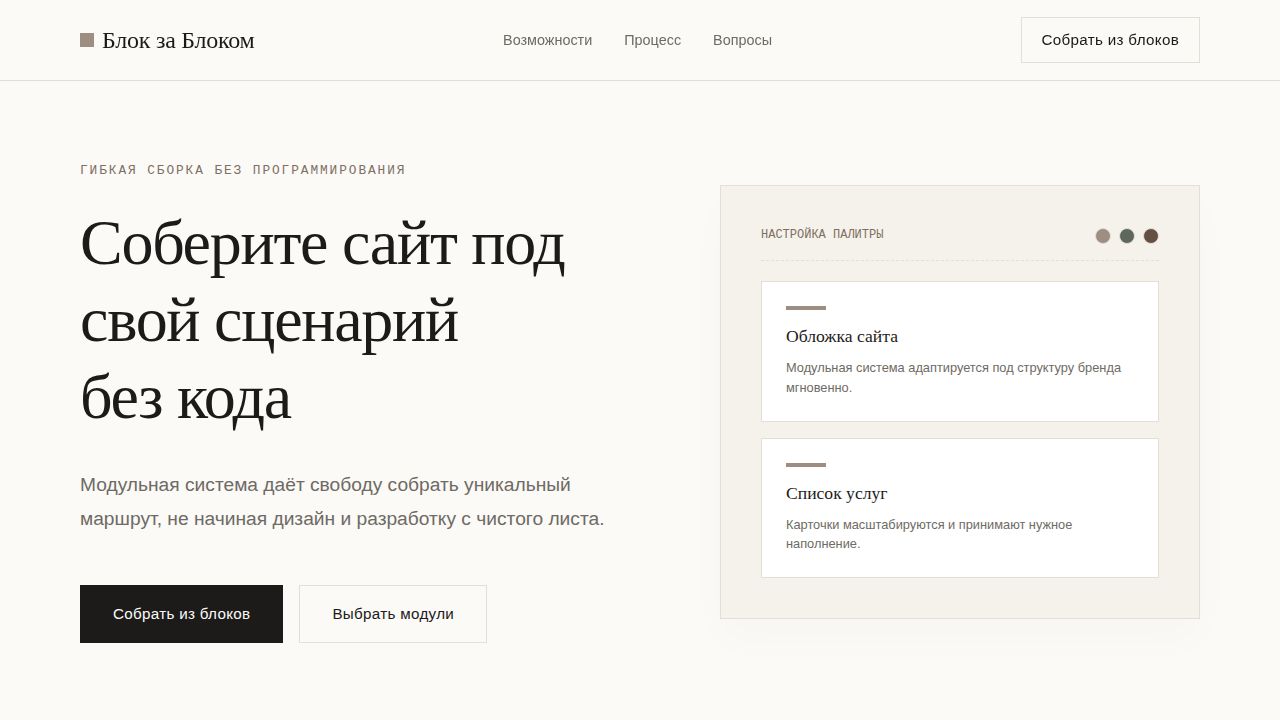Screen dimensions: 1280x720
Task: Click paragraph starting Модульная система даёт свободу
Action: pos(342,502)
